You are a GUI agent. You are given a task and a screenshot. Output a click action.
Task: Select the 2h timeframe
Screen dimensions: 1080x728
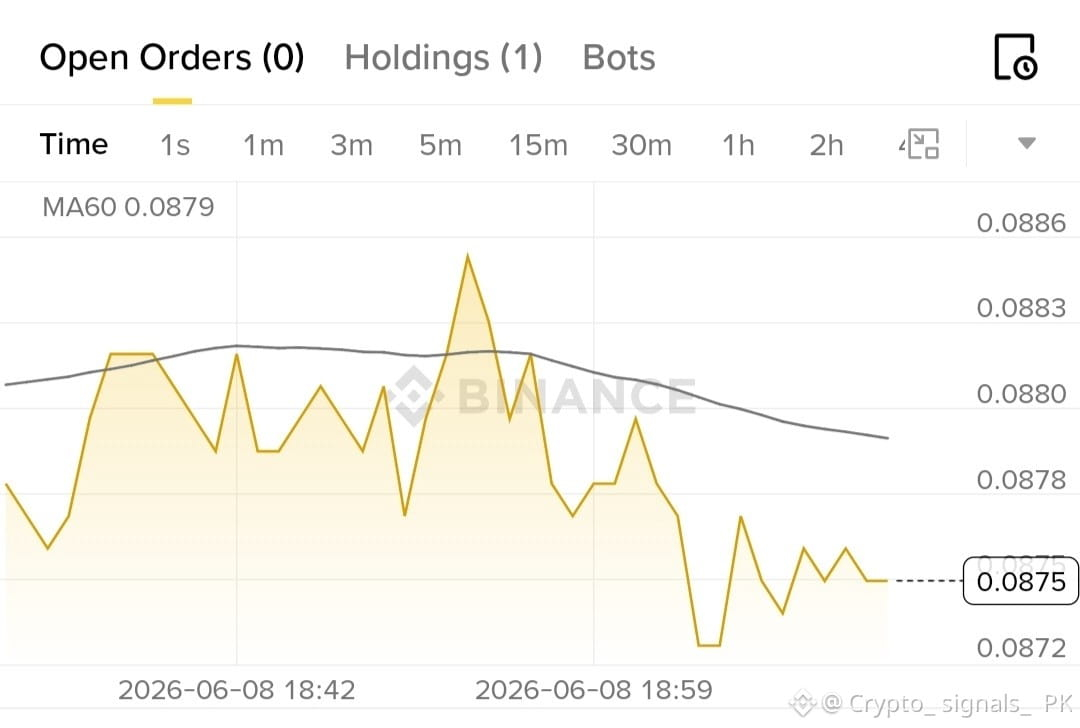[x=826, y=145]
